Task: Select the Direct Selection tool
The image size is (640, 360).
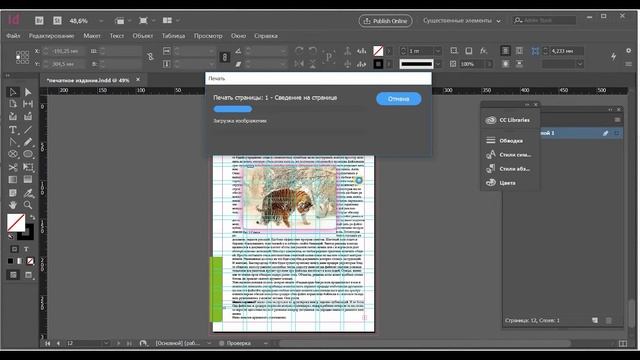Action: pyautogui.click(x=28, y=92)
